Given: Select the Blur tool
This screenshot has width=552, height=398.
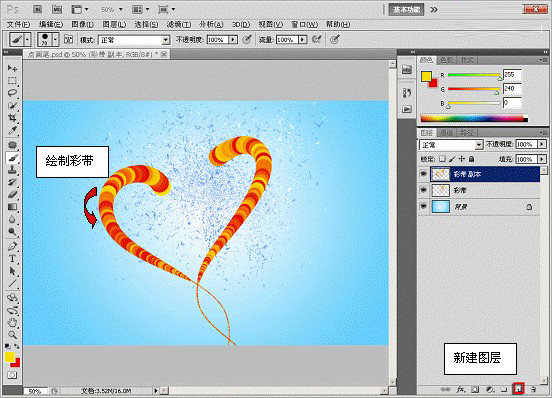Looking at the screenshot, I should (x=12, y=219).
